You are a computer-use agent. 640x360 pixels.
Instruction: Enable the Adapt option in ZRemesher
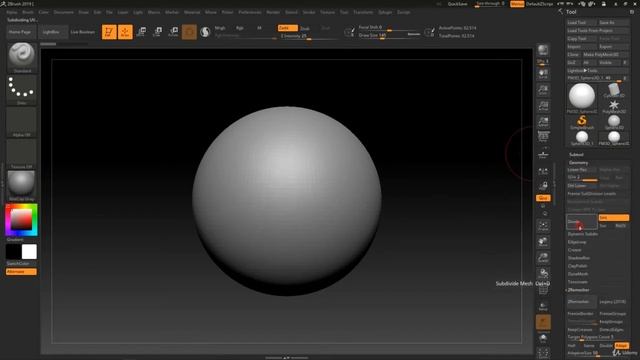pyautogui.click(x=621, y=345)
